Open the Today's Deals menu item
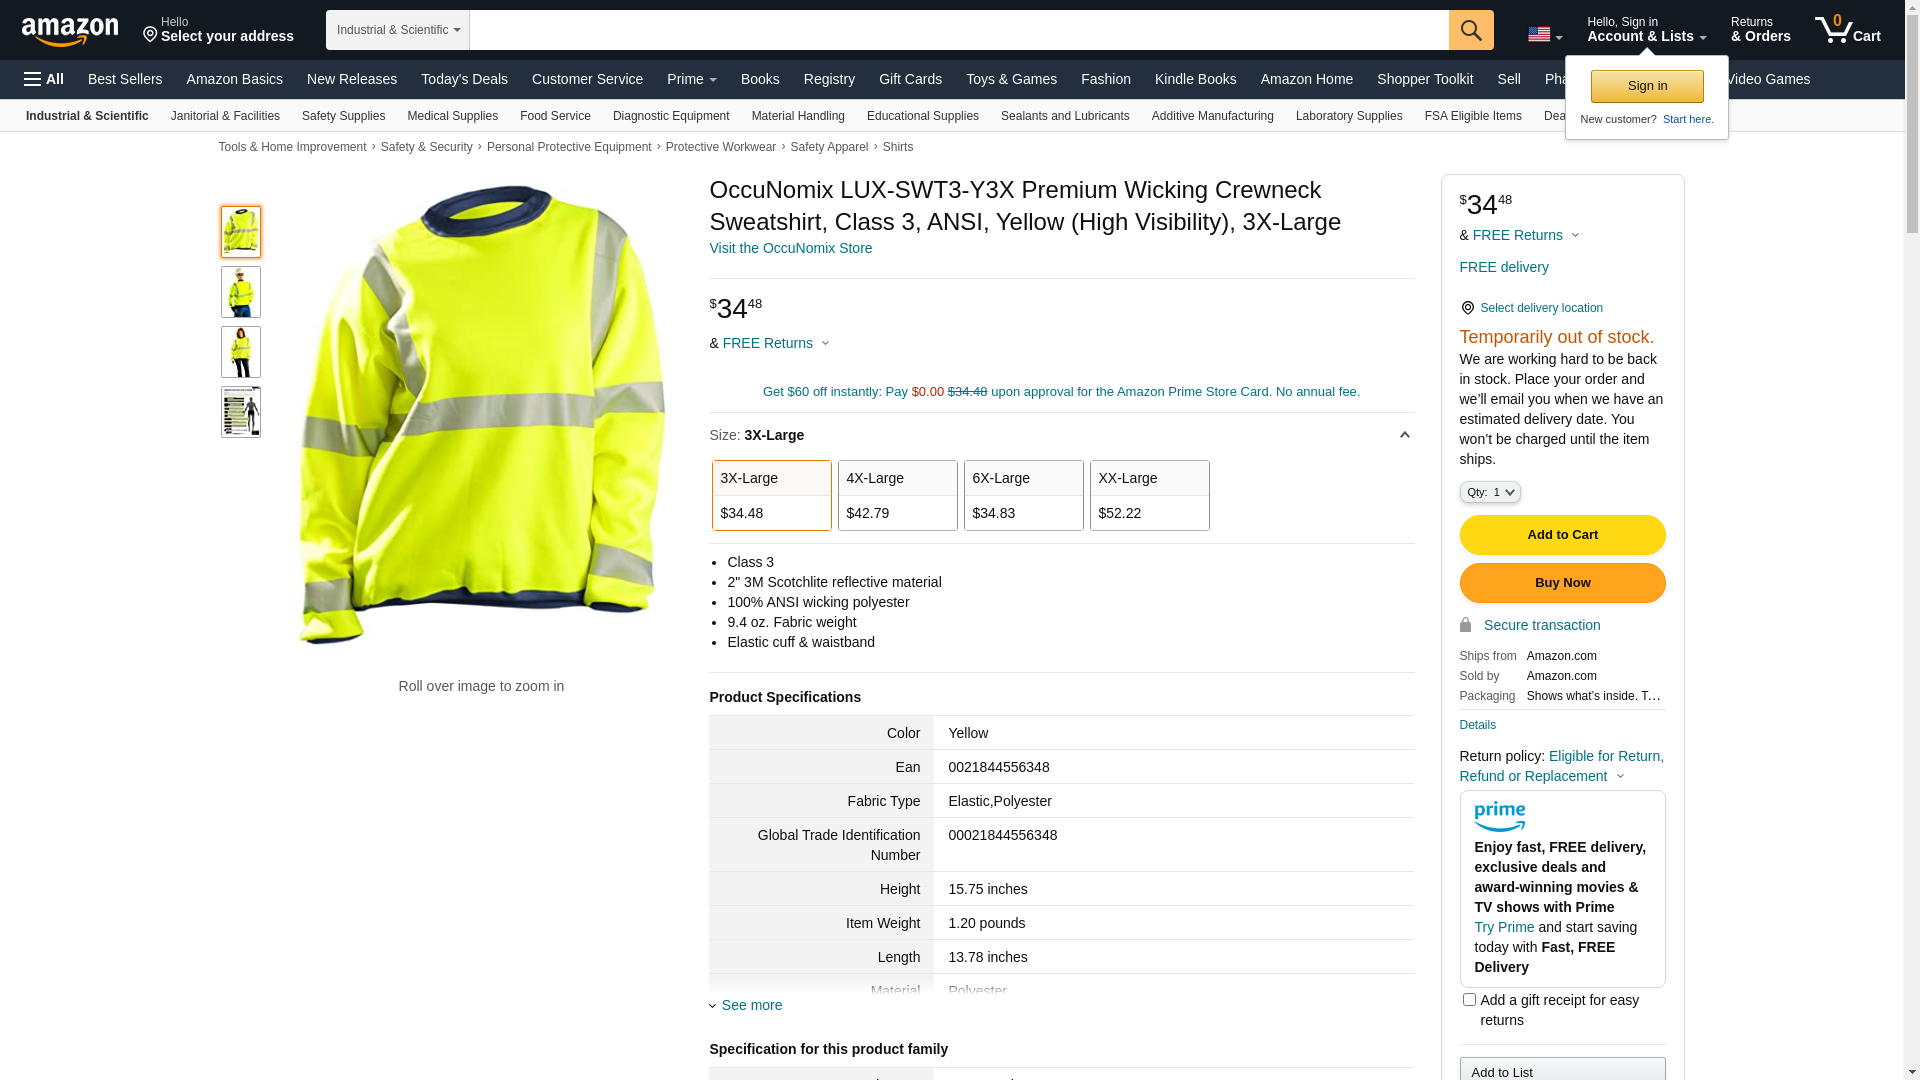The image size is (1920, 1080). [x=464, y=79]
